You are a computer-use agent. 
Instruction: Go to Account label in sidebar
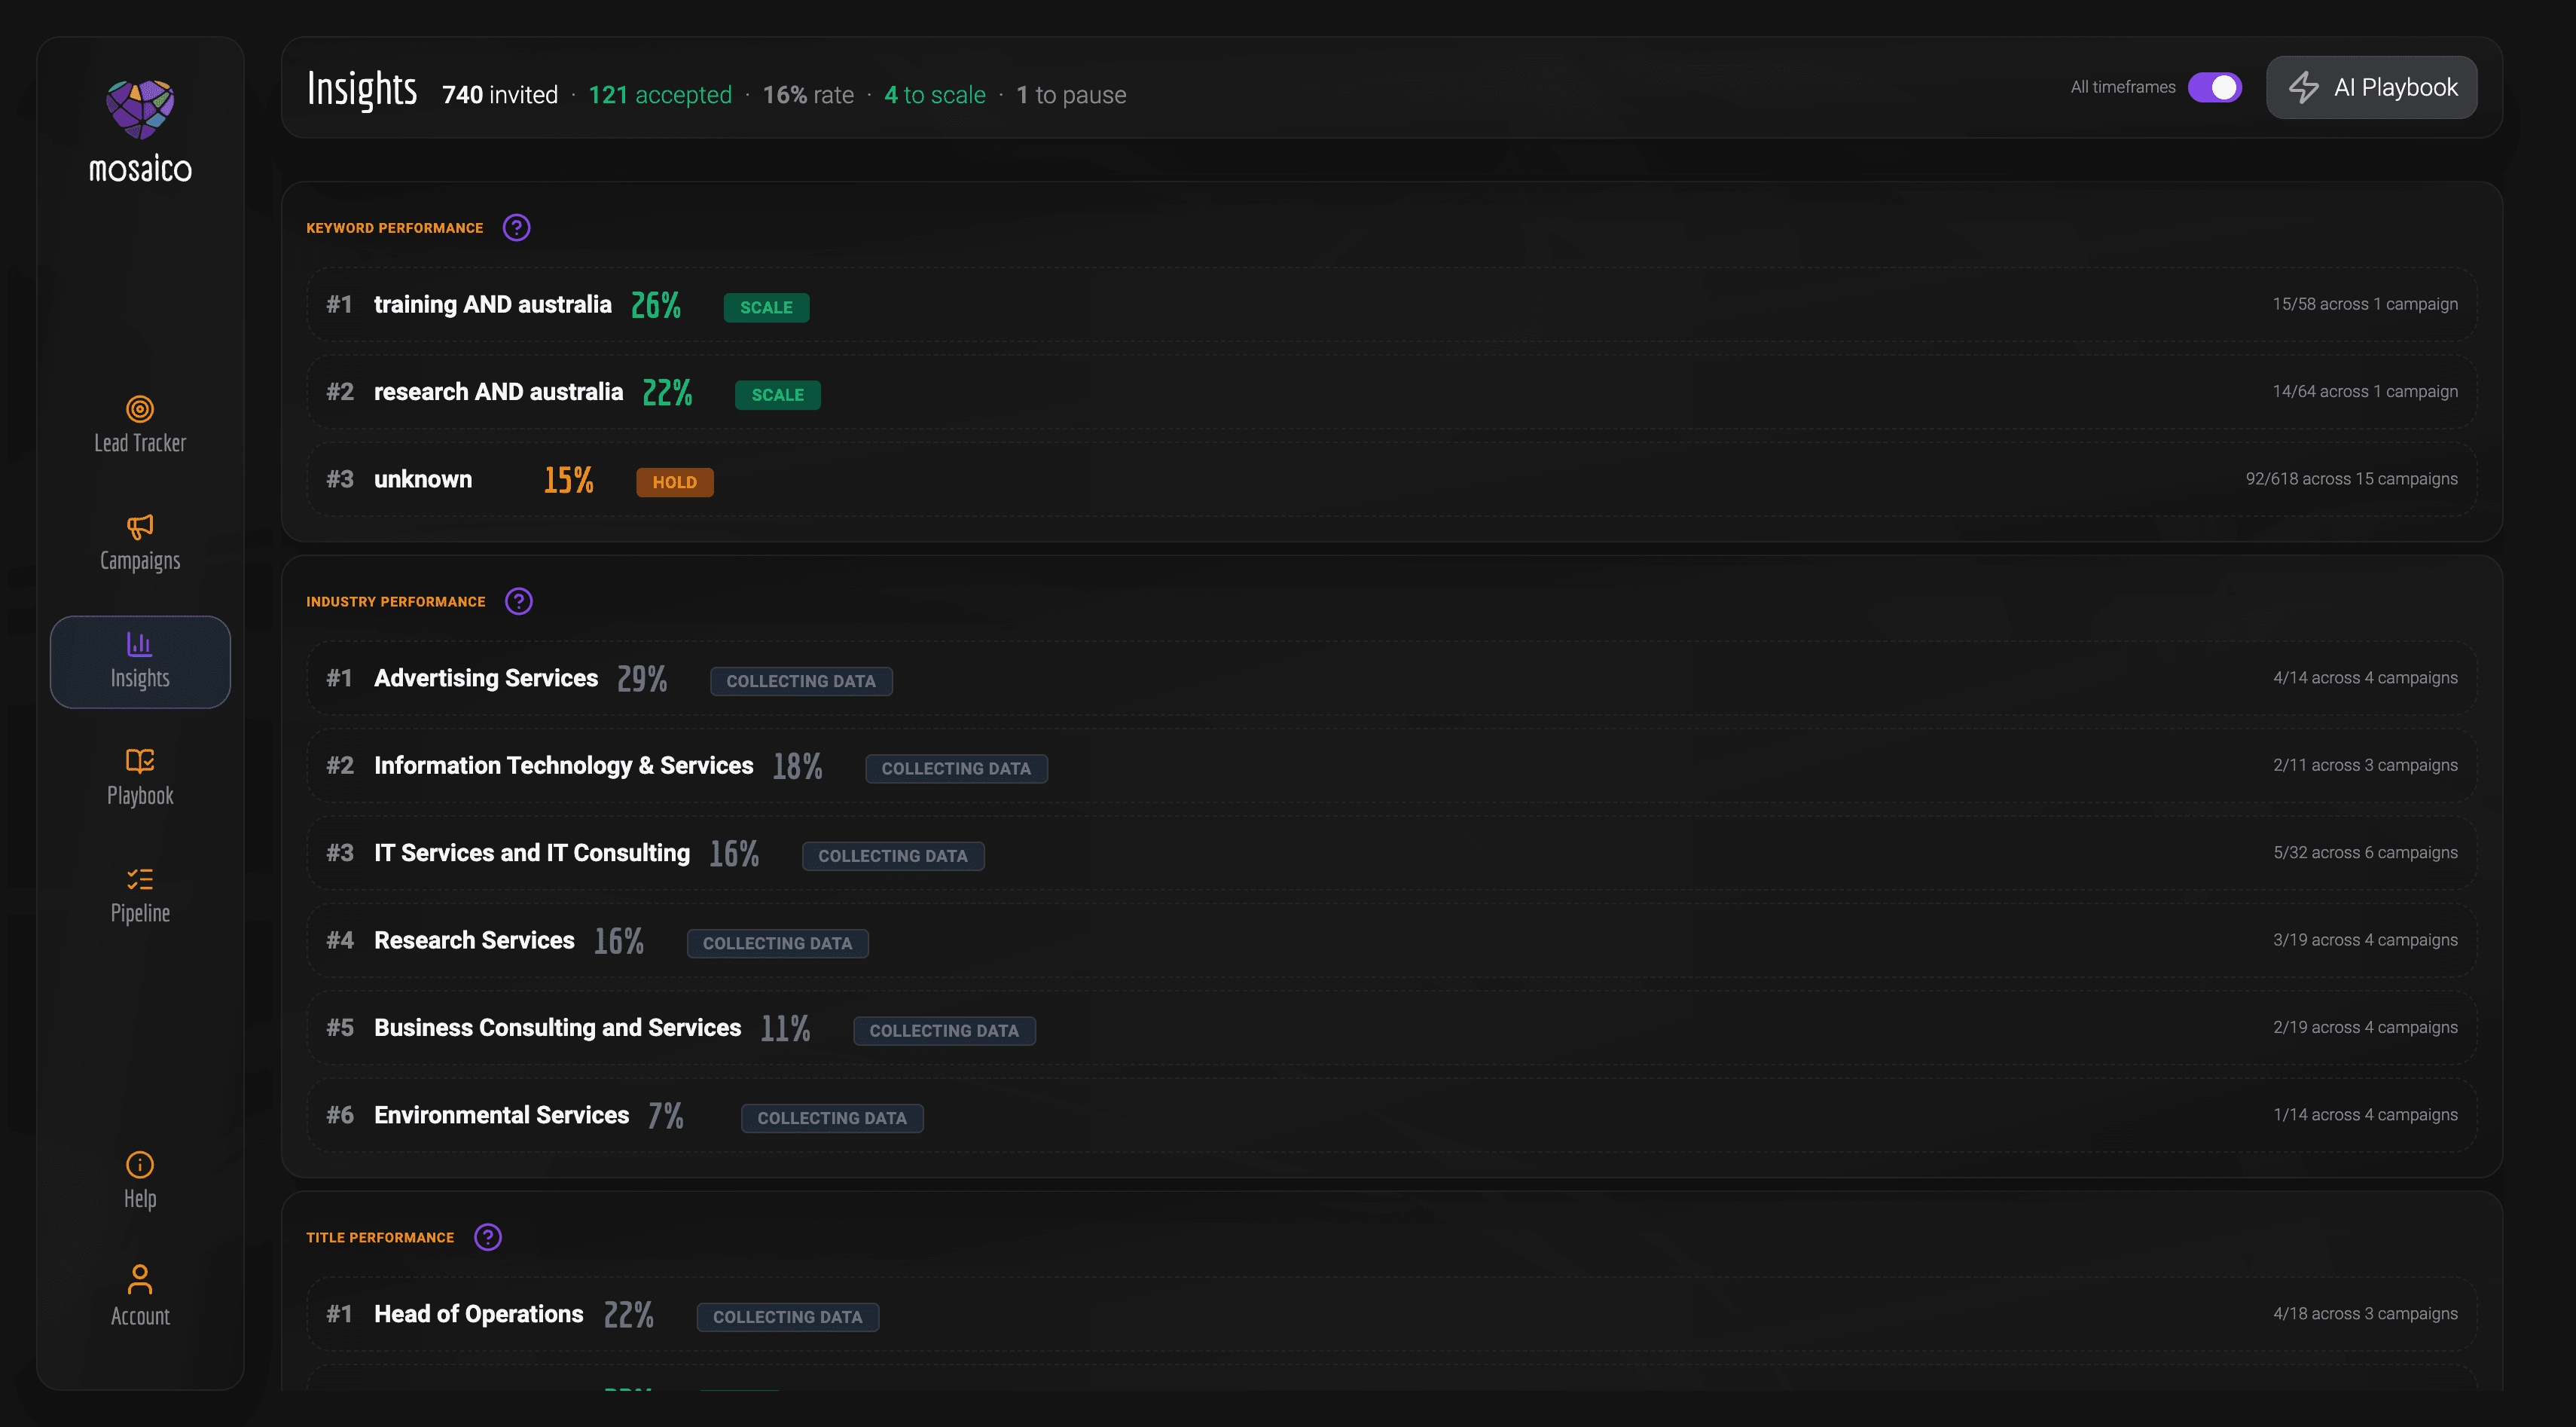140,1316
